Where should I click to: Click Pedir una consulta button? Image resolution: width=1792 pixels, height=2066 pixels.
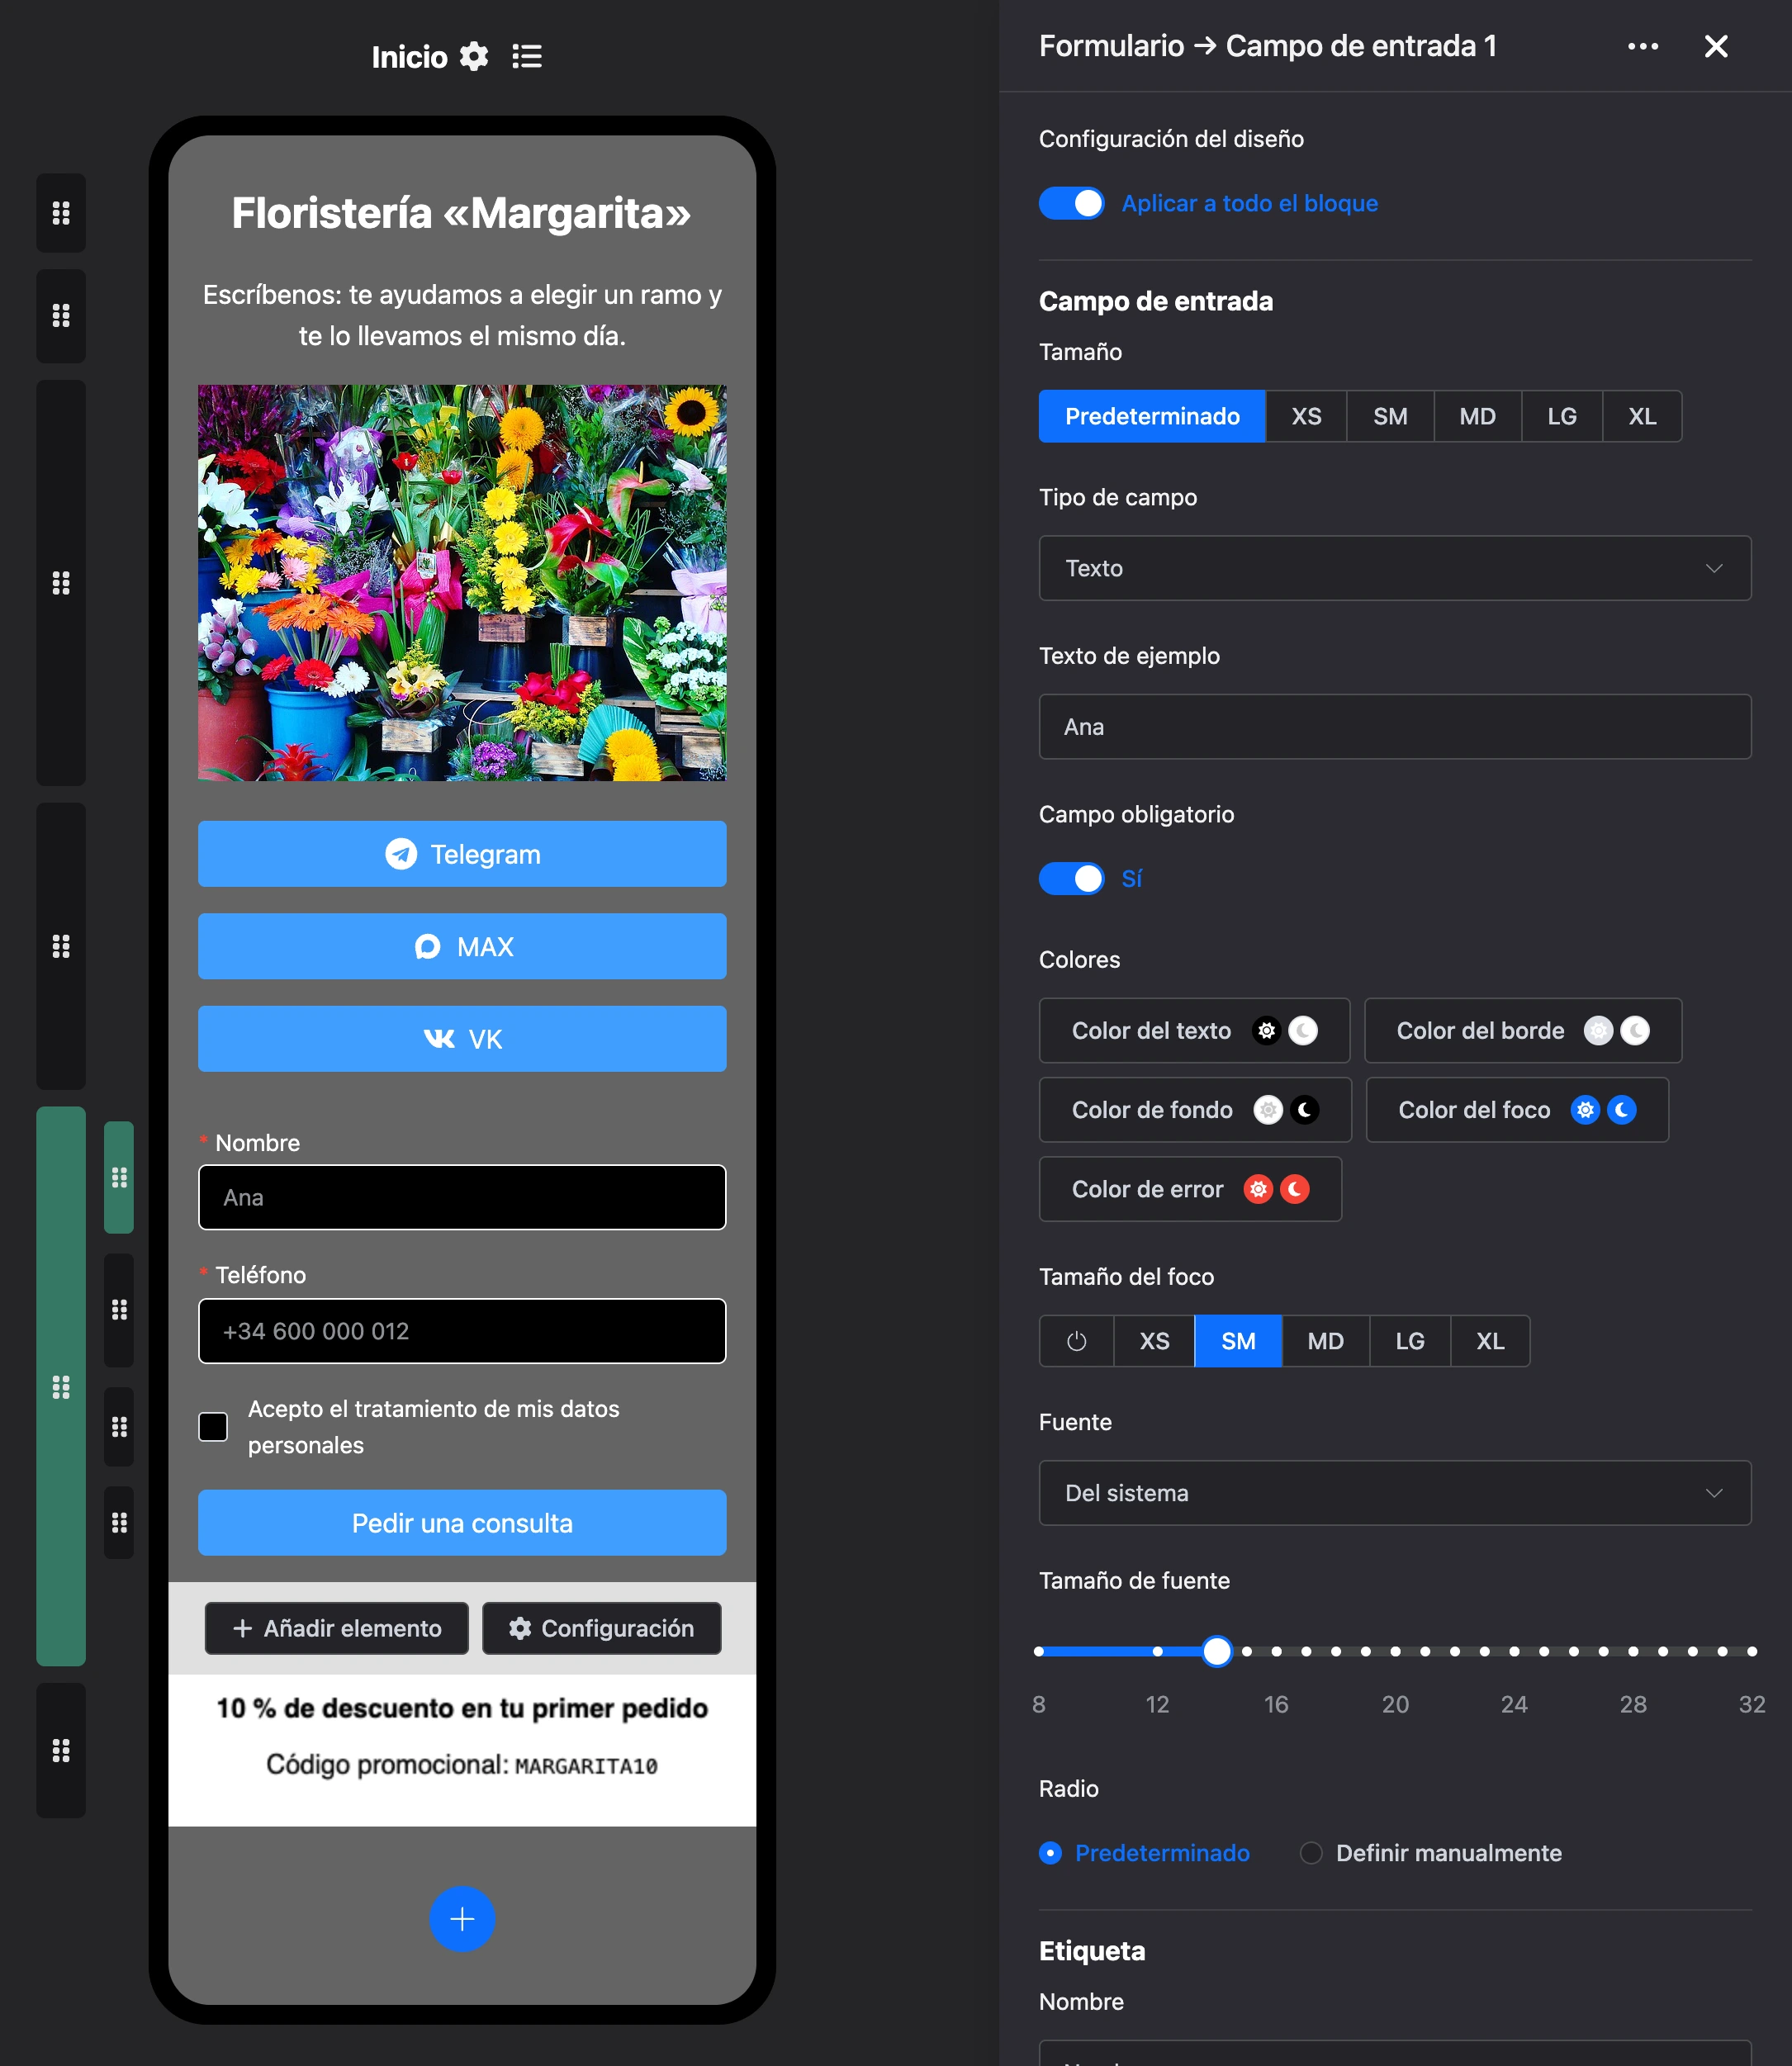tap(462, 1523)
